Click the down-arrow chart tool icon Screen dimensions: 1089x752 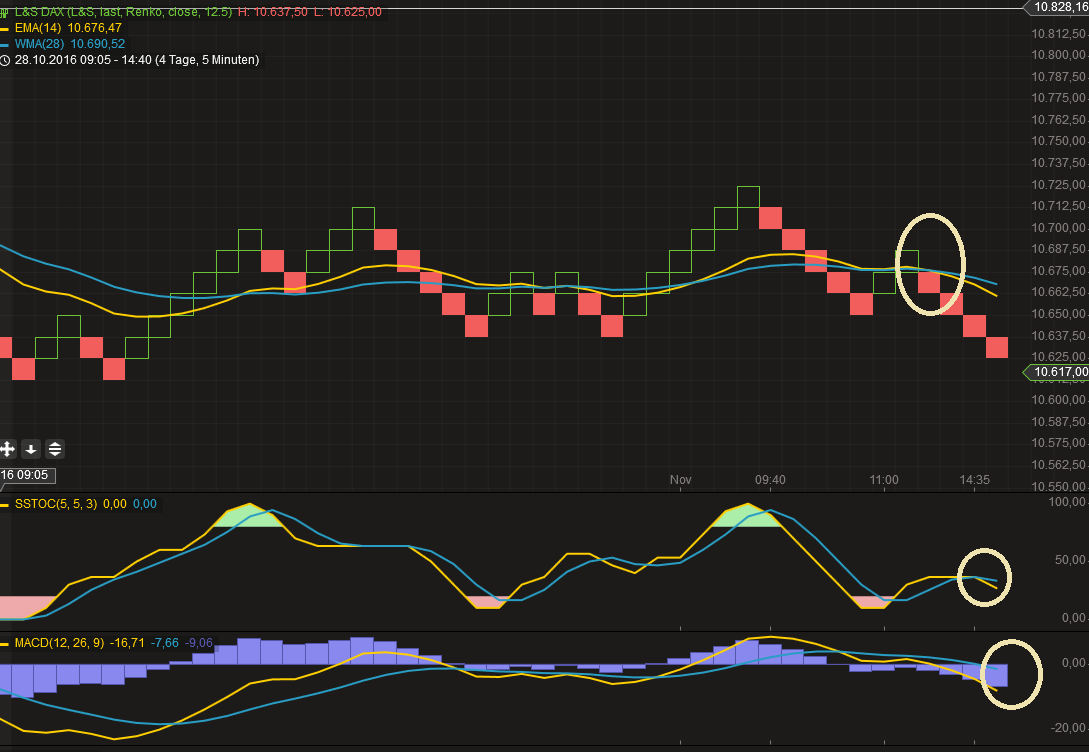coord(30,449)
